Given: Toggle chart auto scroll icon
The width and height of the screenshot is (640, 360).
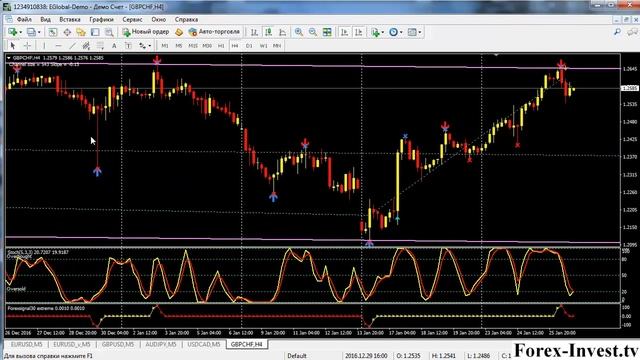Looking at the screenshot, I should [344, 32].
